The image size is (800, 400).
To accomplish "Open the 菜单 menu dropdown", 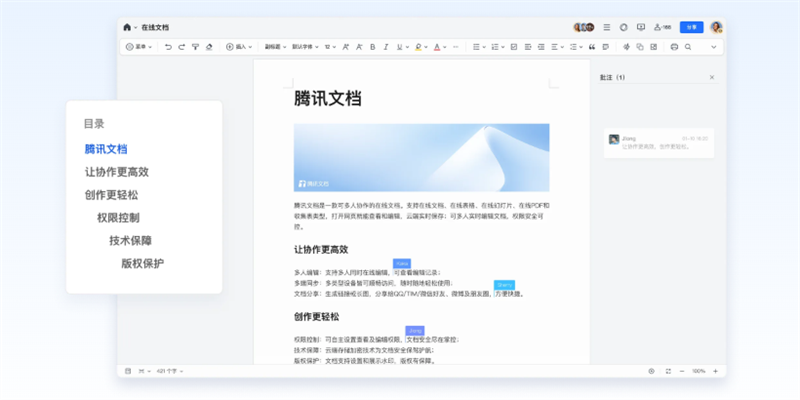I will coord(139,47).
